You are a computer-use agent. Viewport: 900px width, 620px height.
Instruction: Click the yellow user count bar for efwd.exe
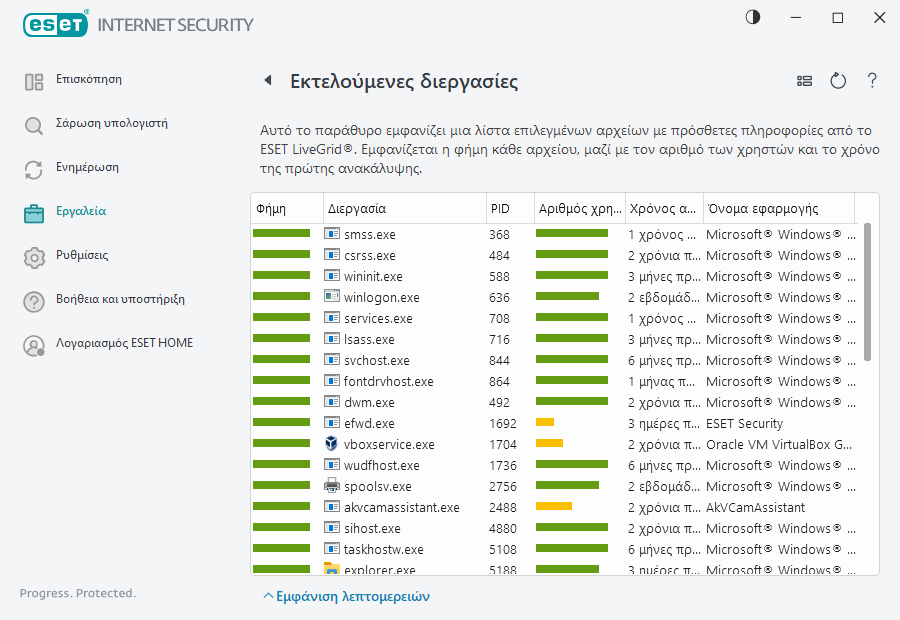click(x=545, y=423)
